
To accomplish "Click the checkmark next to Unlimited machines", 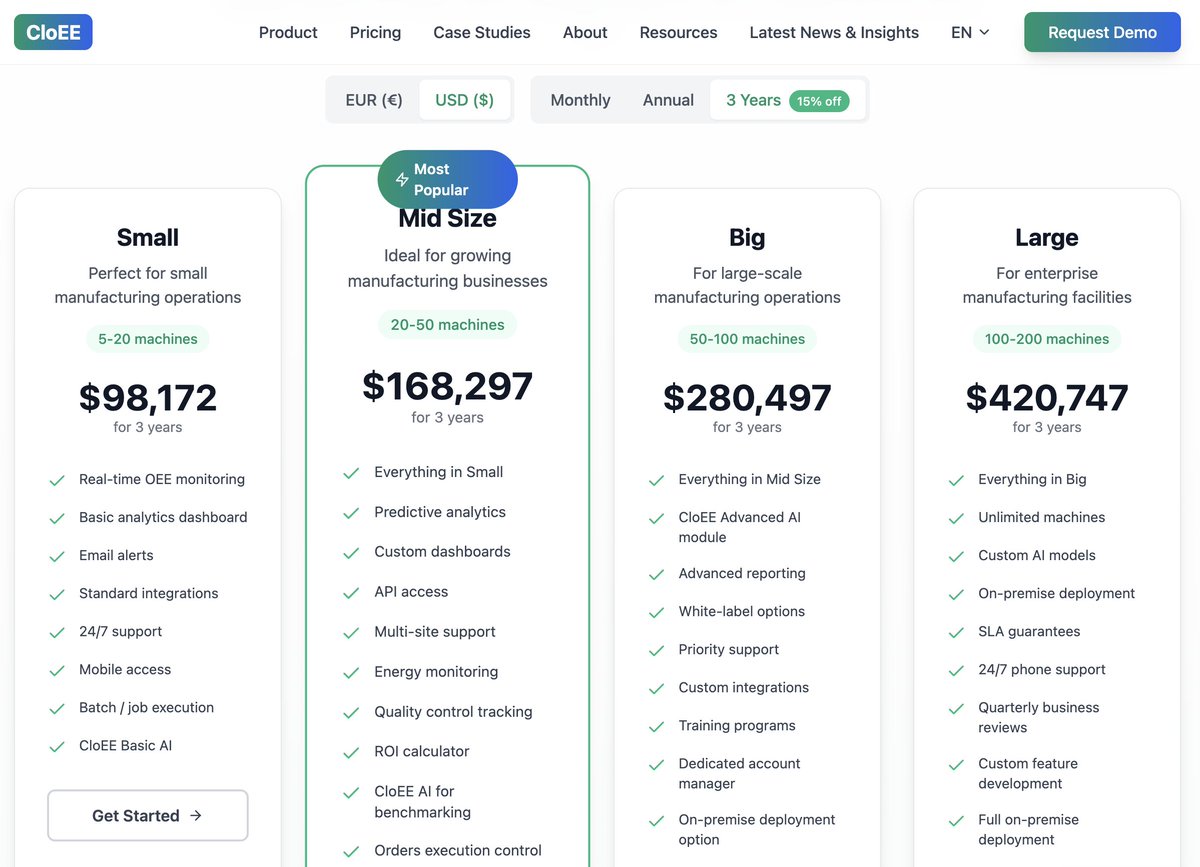I will (x=956, y=518).
